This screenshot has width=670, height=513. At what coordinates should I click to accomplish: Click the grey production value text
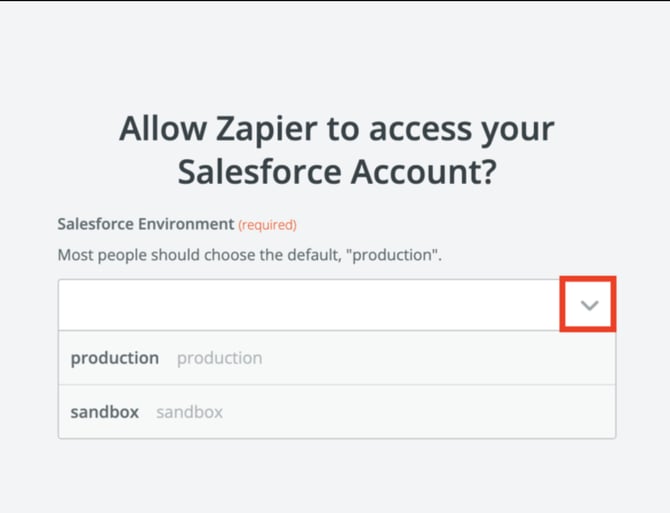click(x=219, y=358)
